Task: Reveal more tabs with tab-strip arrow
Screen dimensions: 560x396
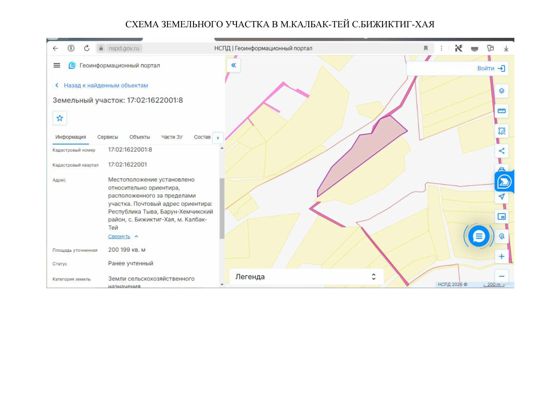Action: (218, 138)
